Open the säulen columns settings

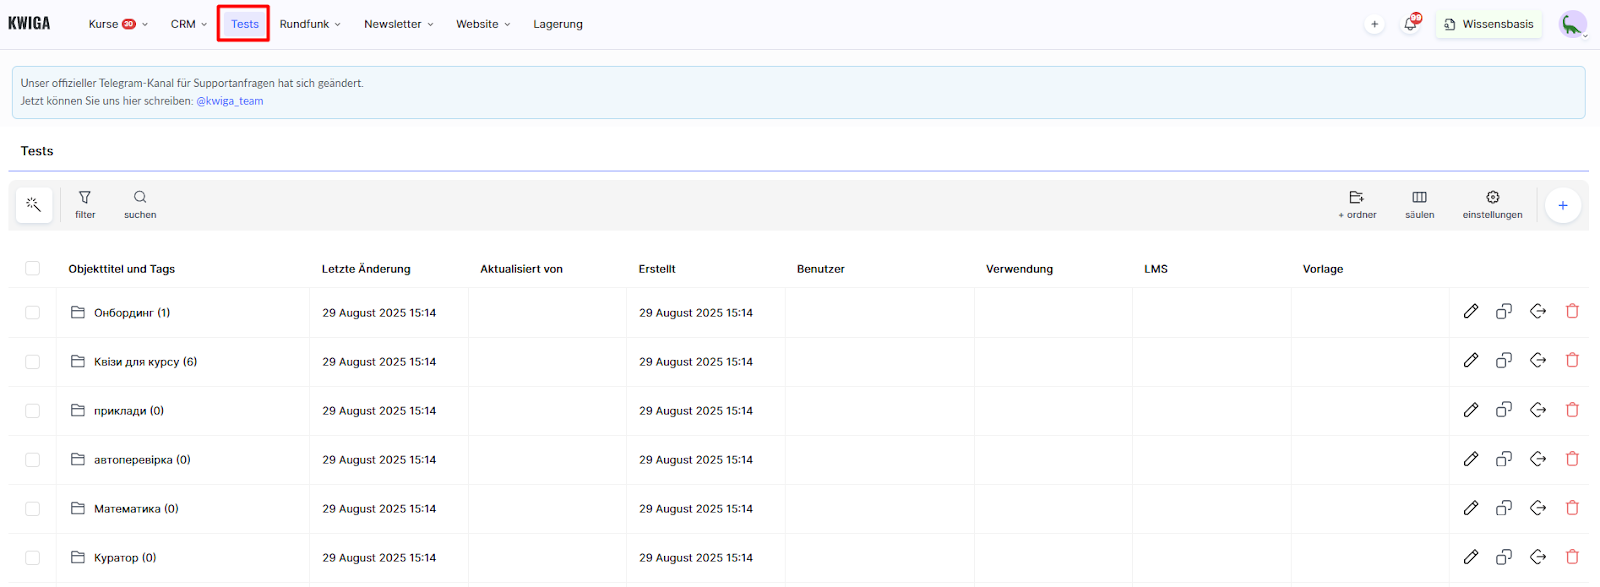coord(1419,204)
